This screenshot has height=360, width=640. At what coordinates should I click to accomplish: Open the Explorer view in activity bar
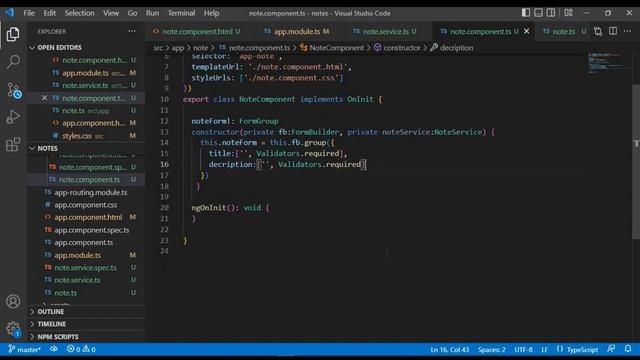(13, 34)
